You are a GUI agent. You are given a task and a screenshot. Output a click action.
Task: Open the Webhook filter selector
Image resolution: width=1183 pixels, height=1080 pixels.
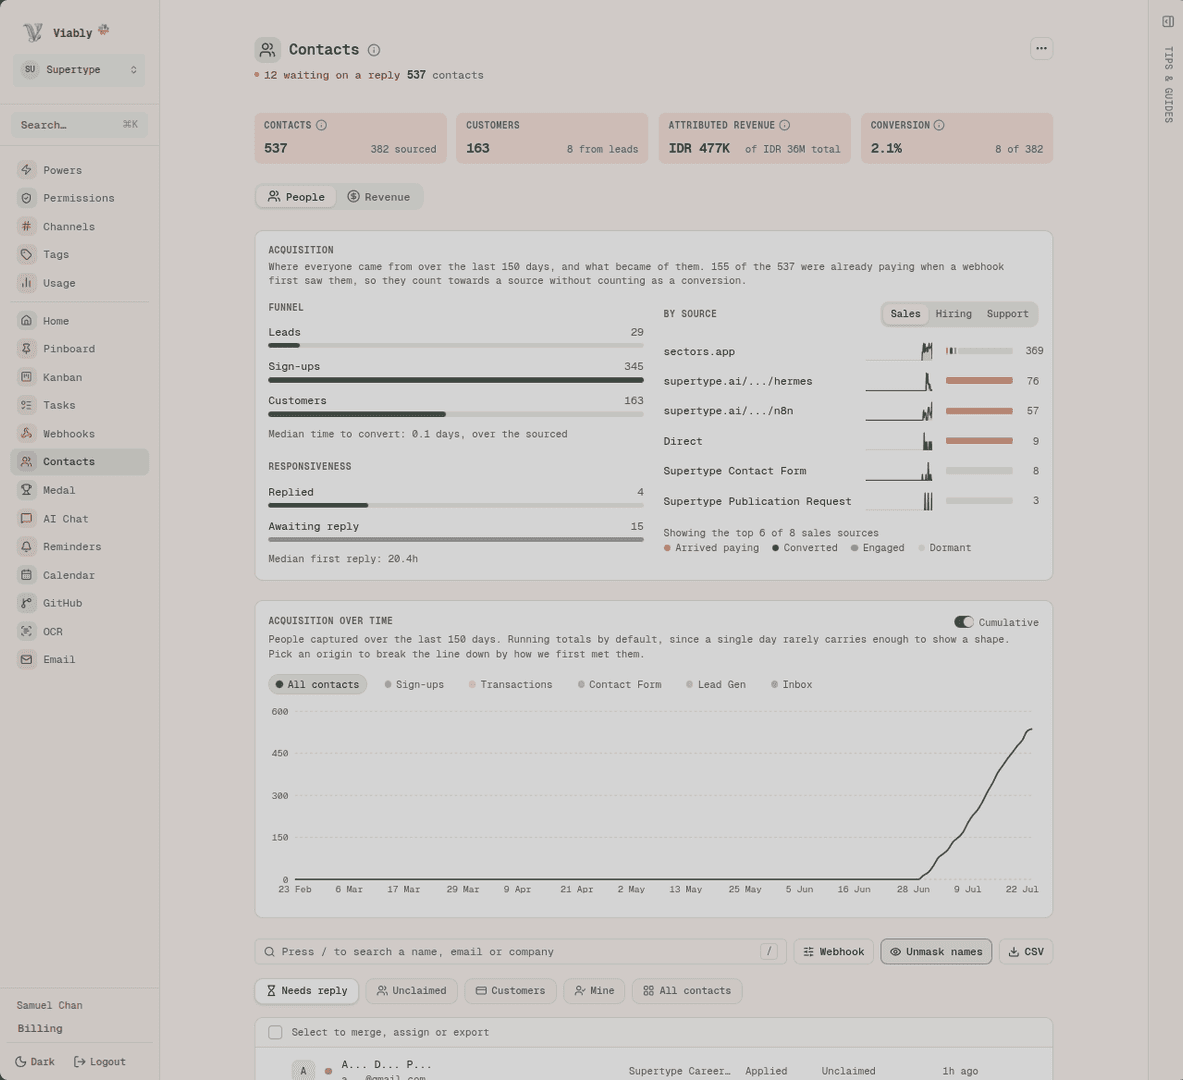click(x=834, y=952)
